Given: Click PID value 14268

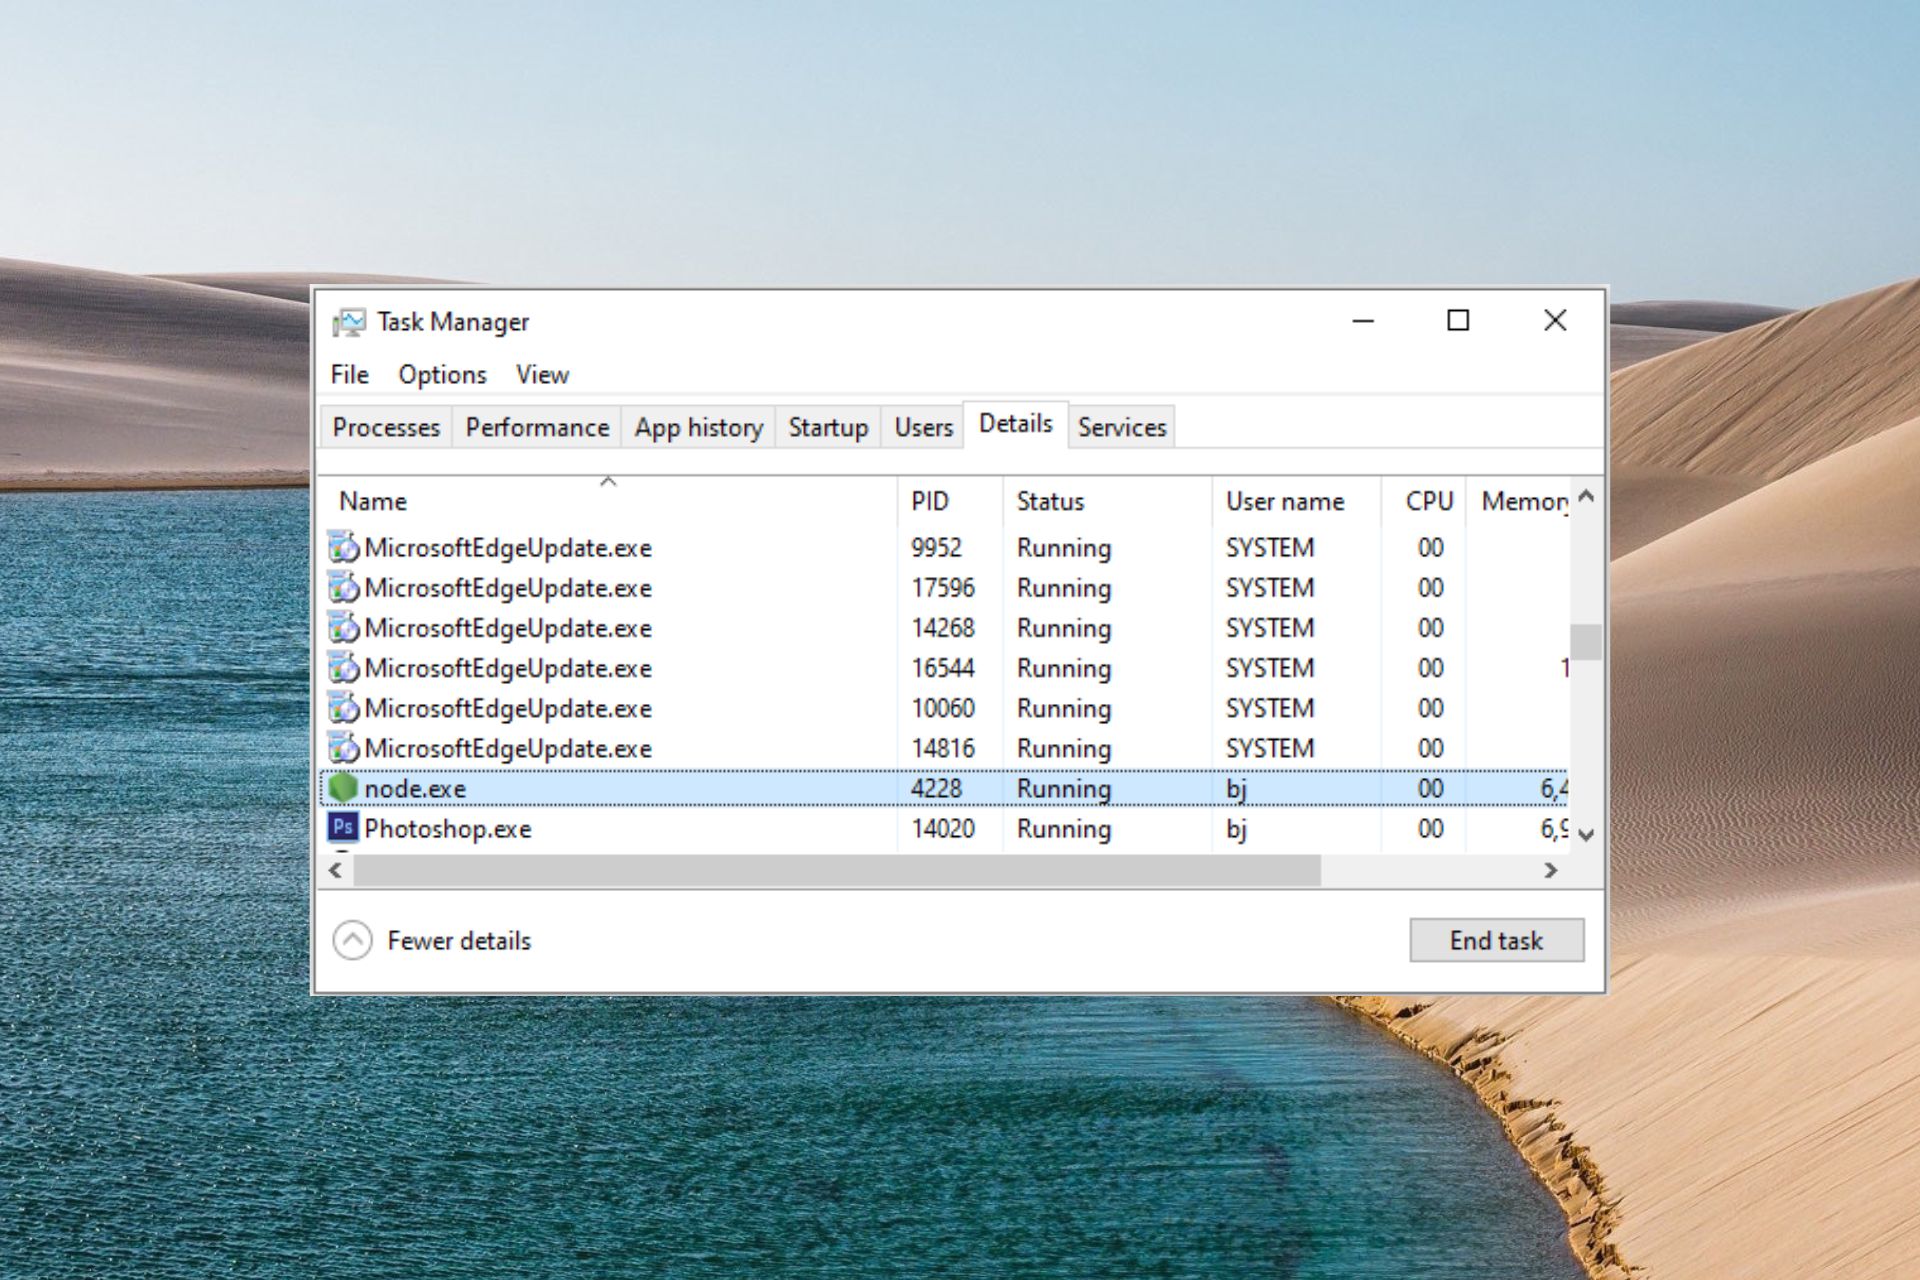Looking at the screenshot, I should 942,628.
